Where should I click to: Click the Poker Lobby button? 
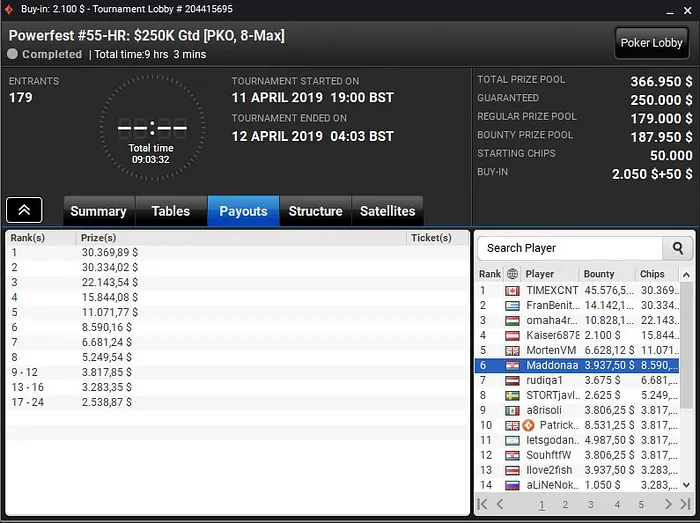pyautogui.click(x=651, y=43)
